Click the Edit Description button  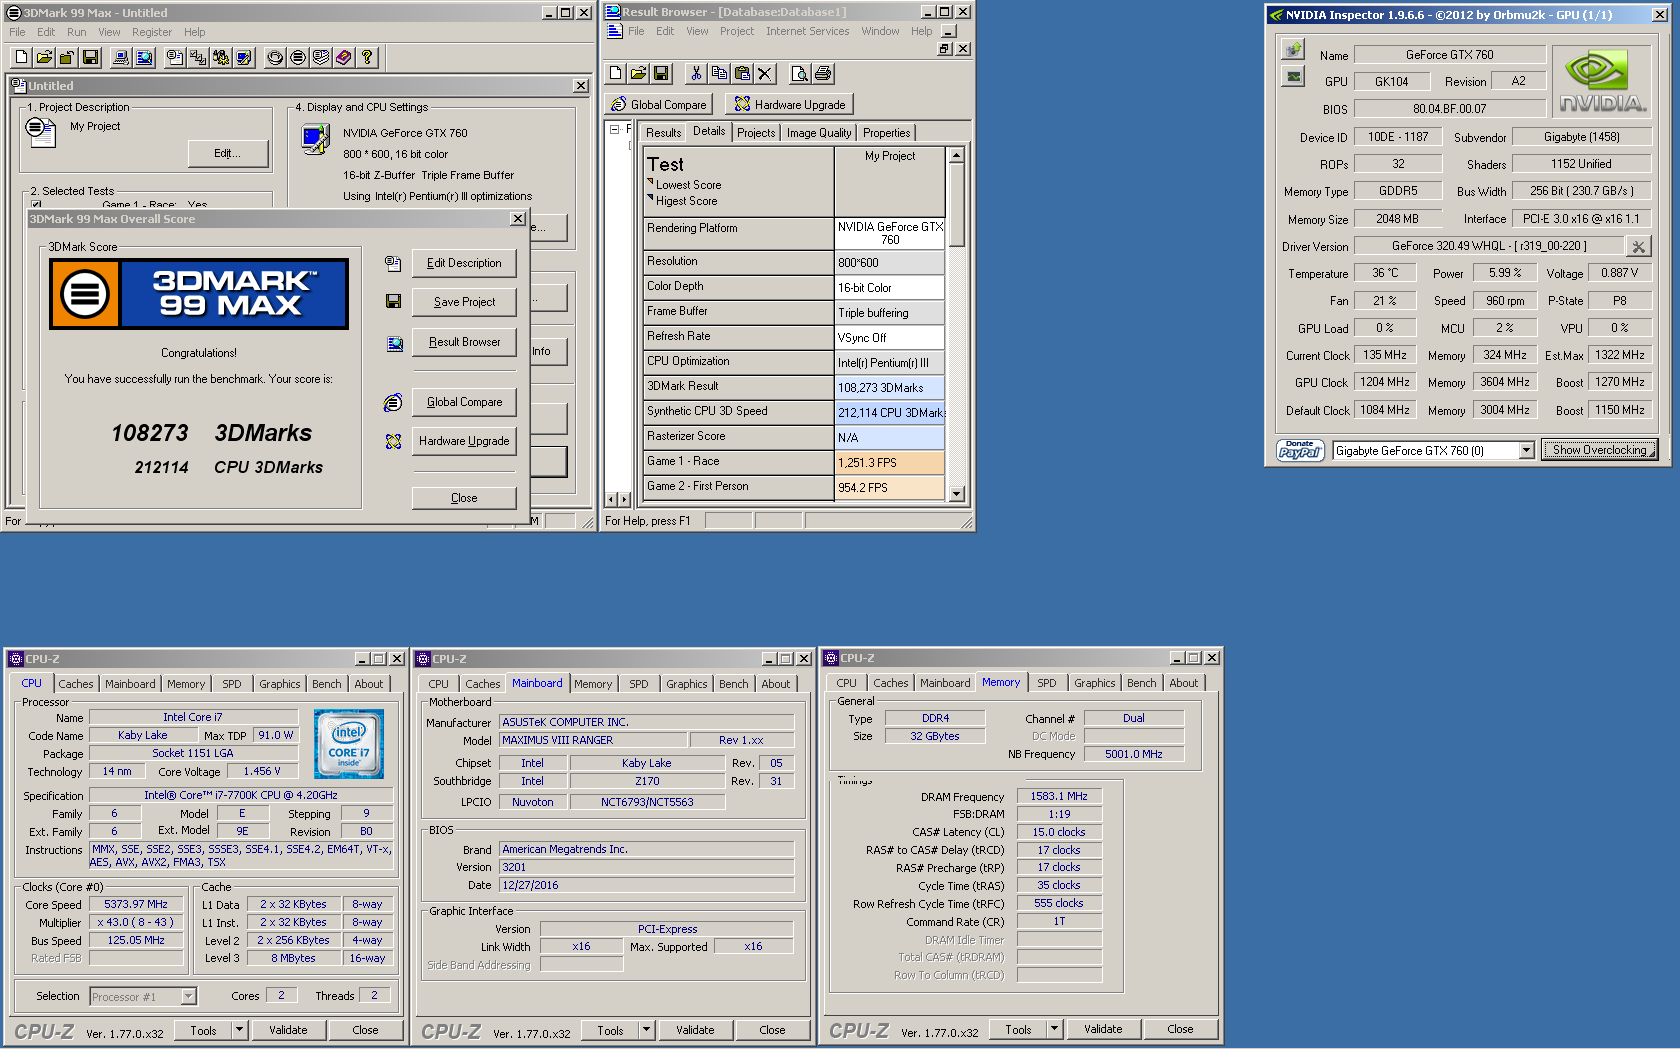(x=464, y=263)
